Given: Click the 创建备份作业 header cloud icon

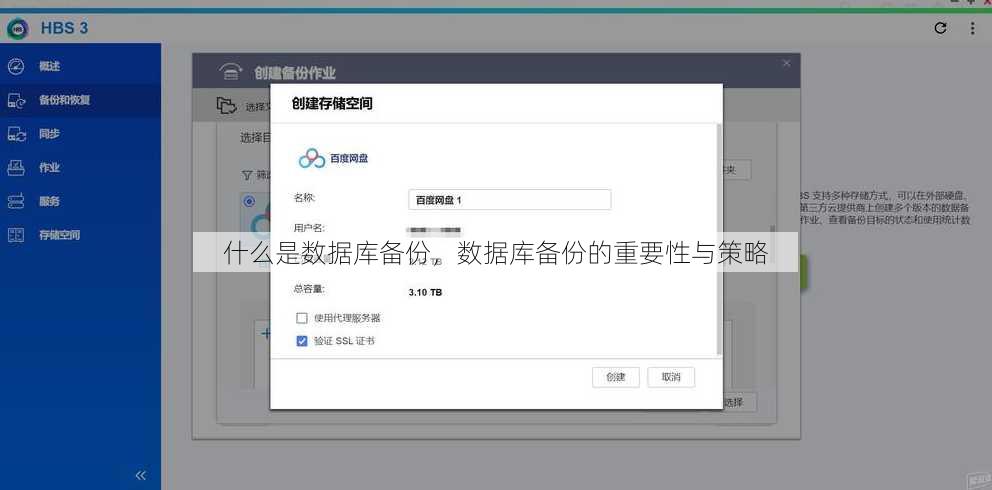Looking at the screenshot, I should pos(230,71).
